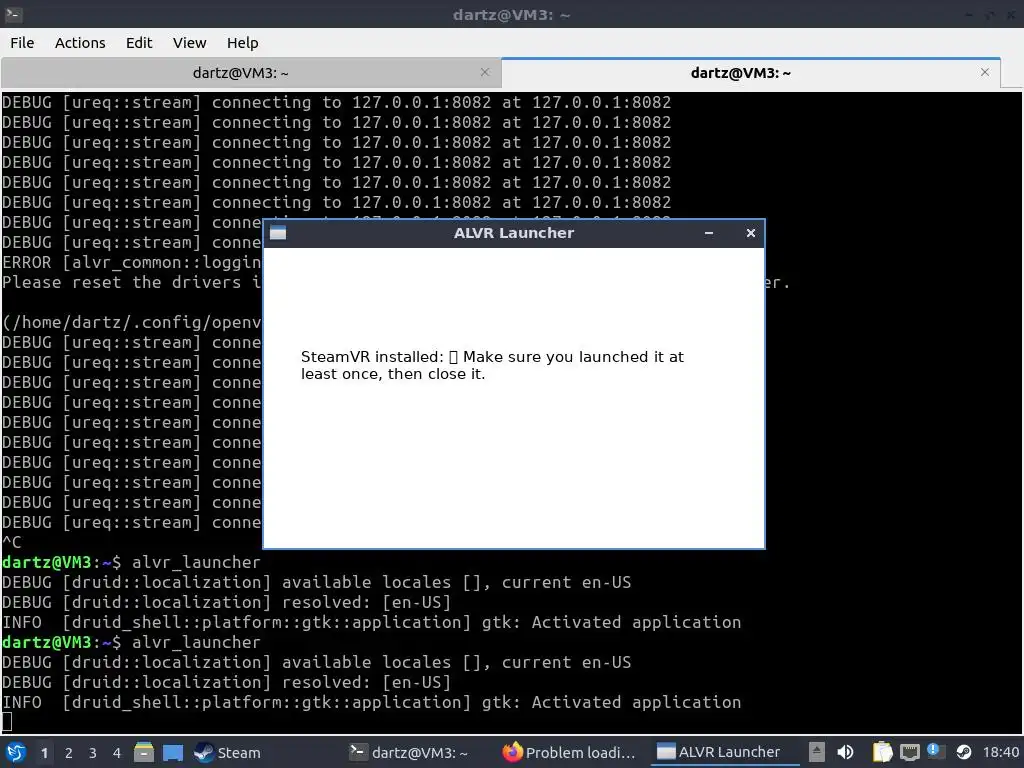The image size is (1024, 768).
Task: Click the first 'alvr_launcher' command text
Action: tap(196, 562)
